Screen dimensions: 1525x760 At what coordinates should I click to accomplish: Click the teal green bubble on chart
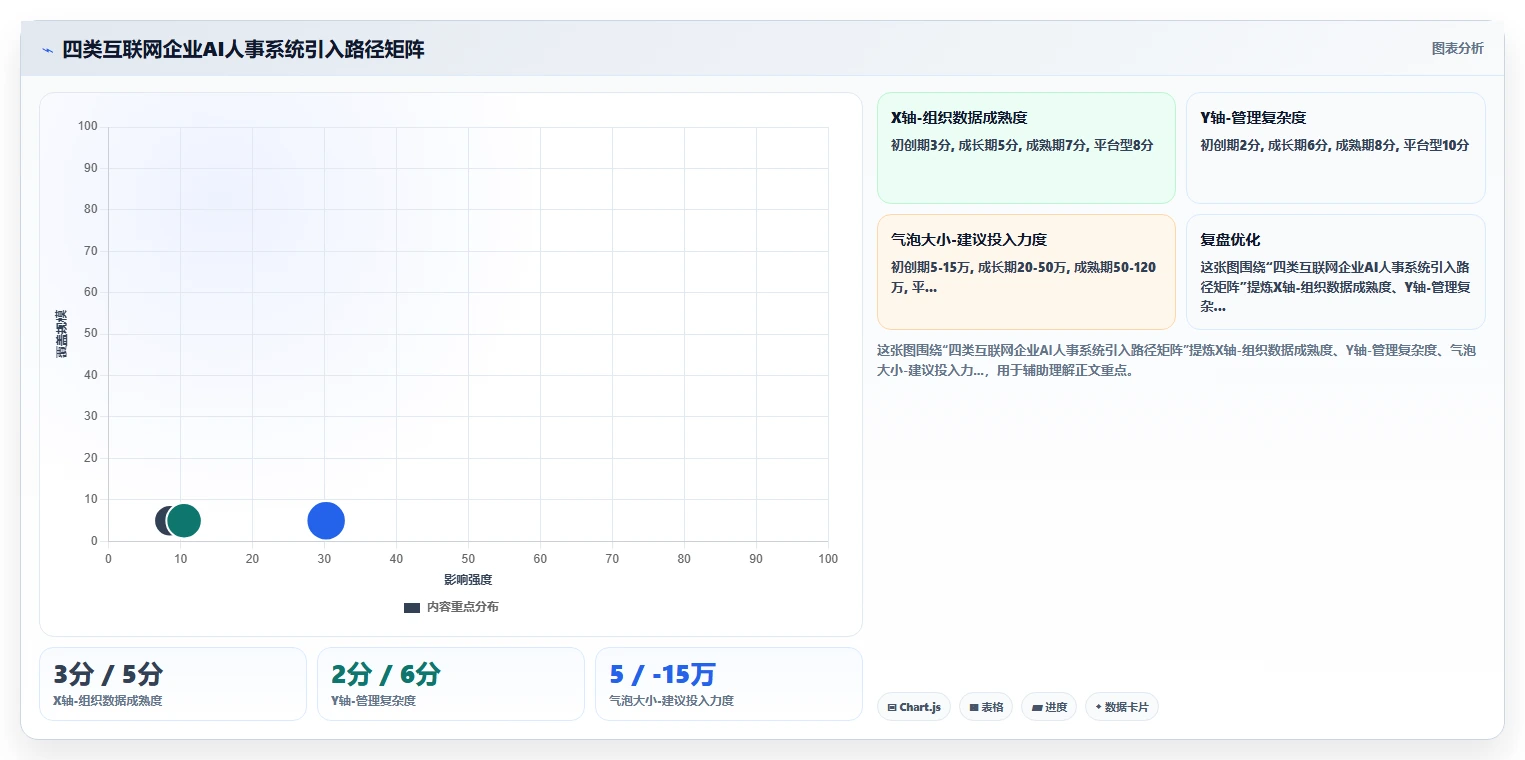tap(184, 521)
